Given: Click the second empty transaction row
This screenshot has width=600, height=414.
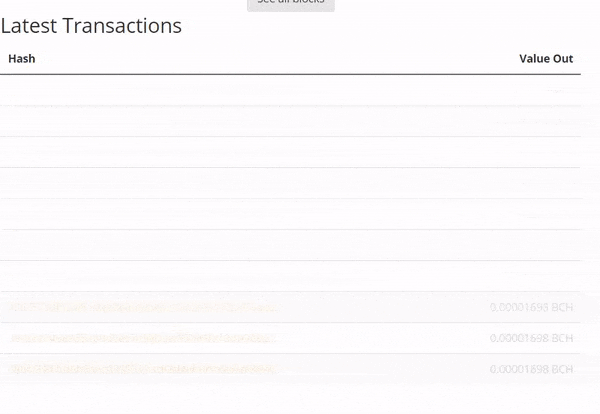Looking at the screenshot, I should [290, 121].
